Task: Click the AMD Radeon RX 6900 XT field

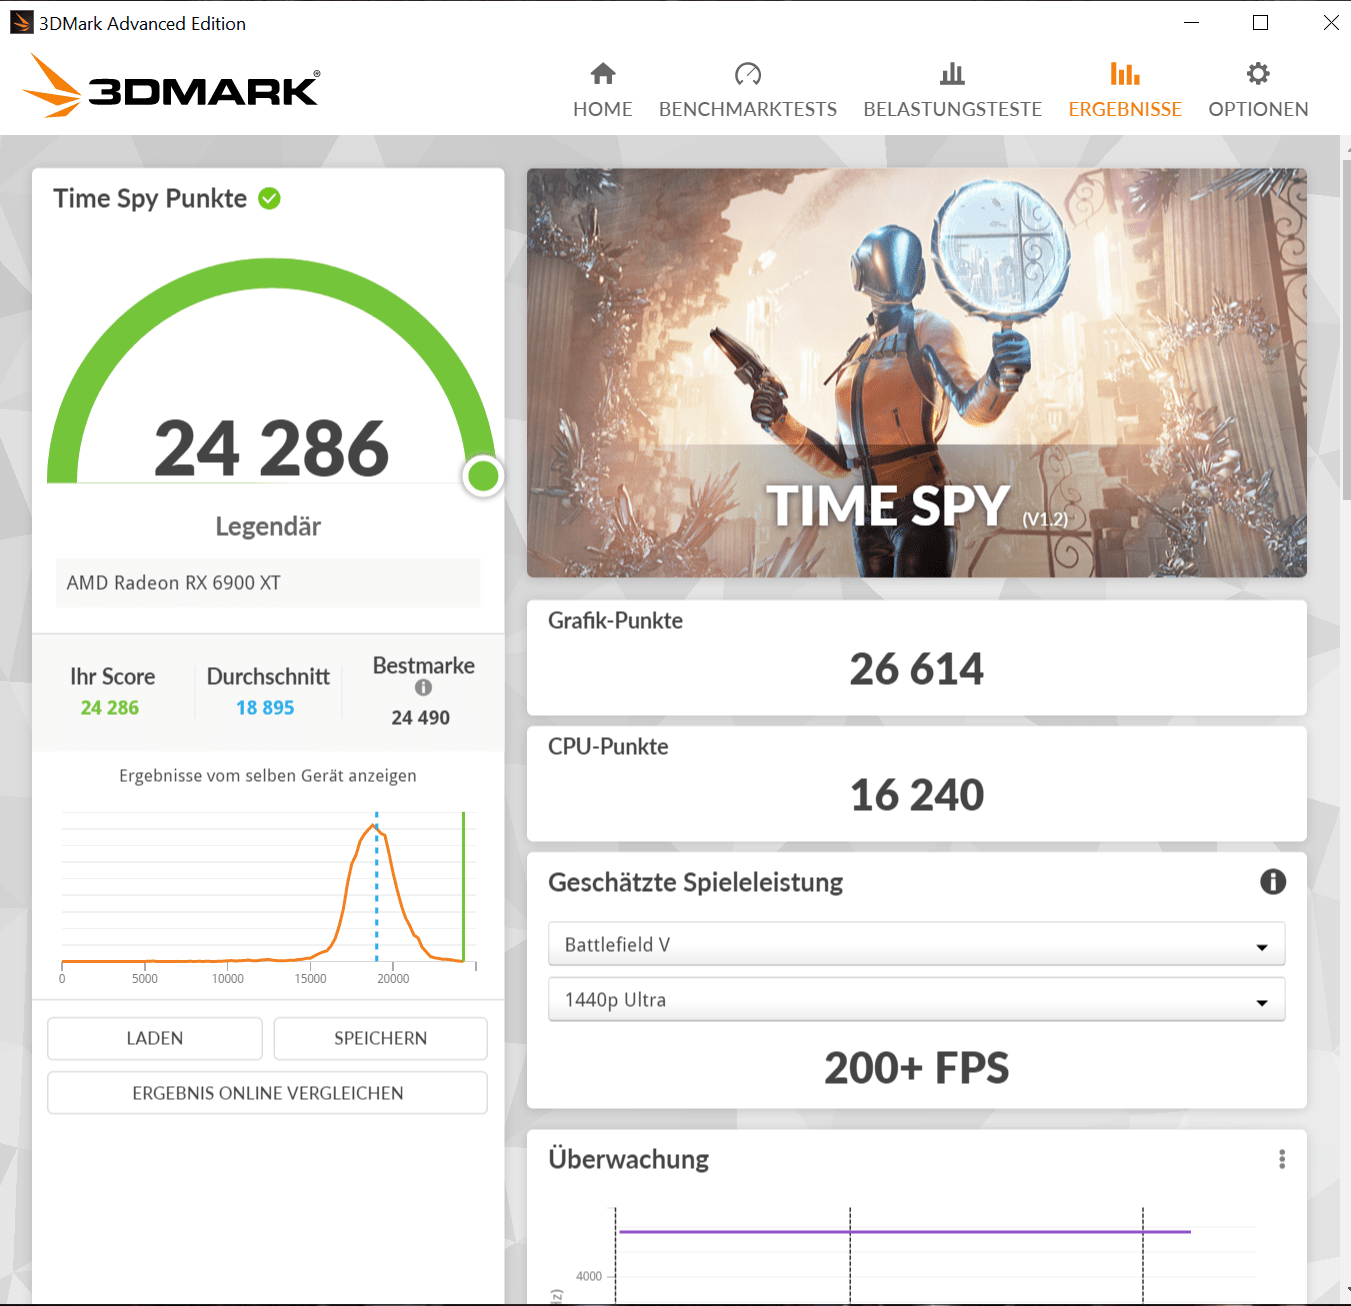Action: click(x=268, y=582)
